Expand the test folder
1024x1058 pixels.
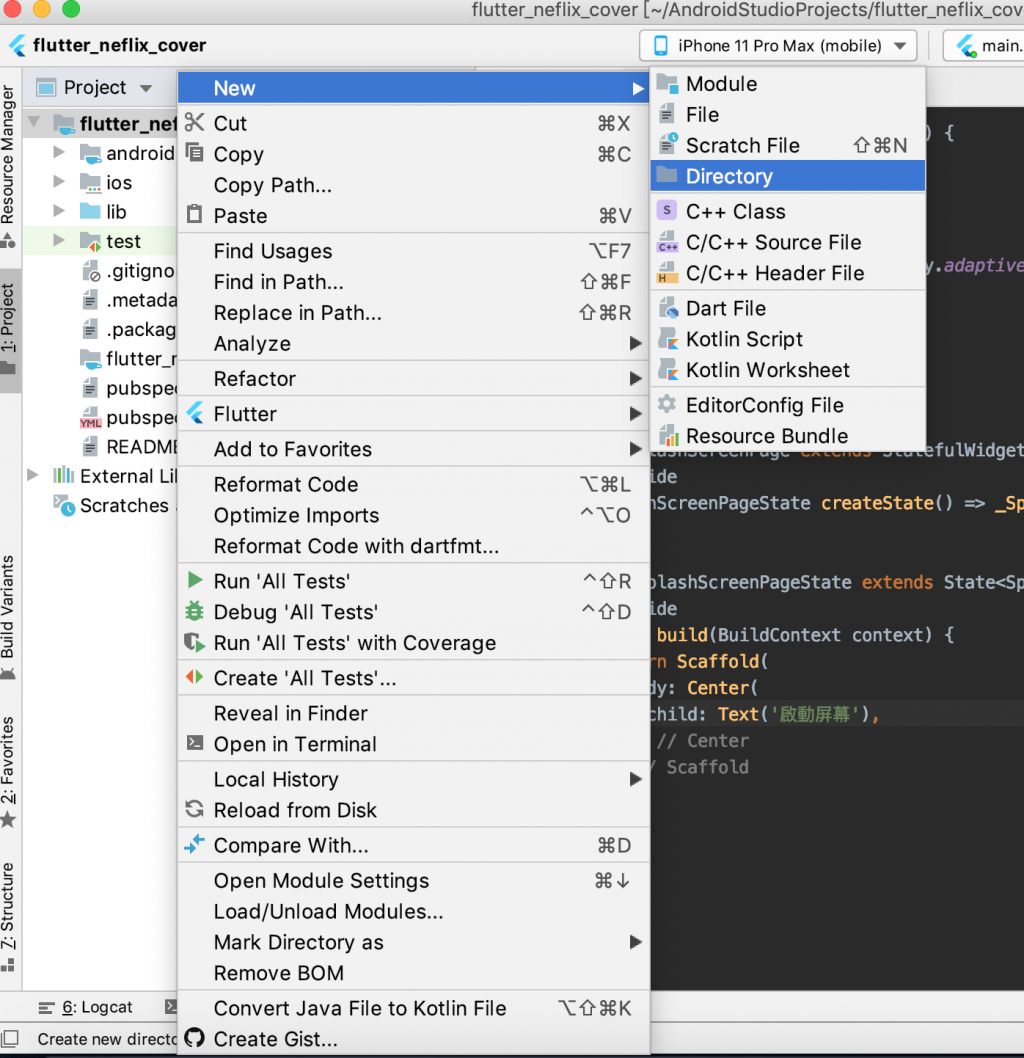click(59, 240)
